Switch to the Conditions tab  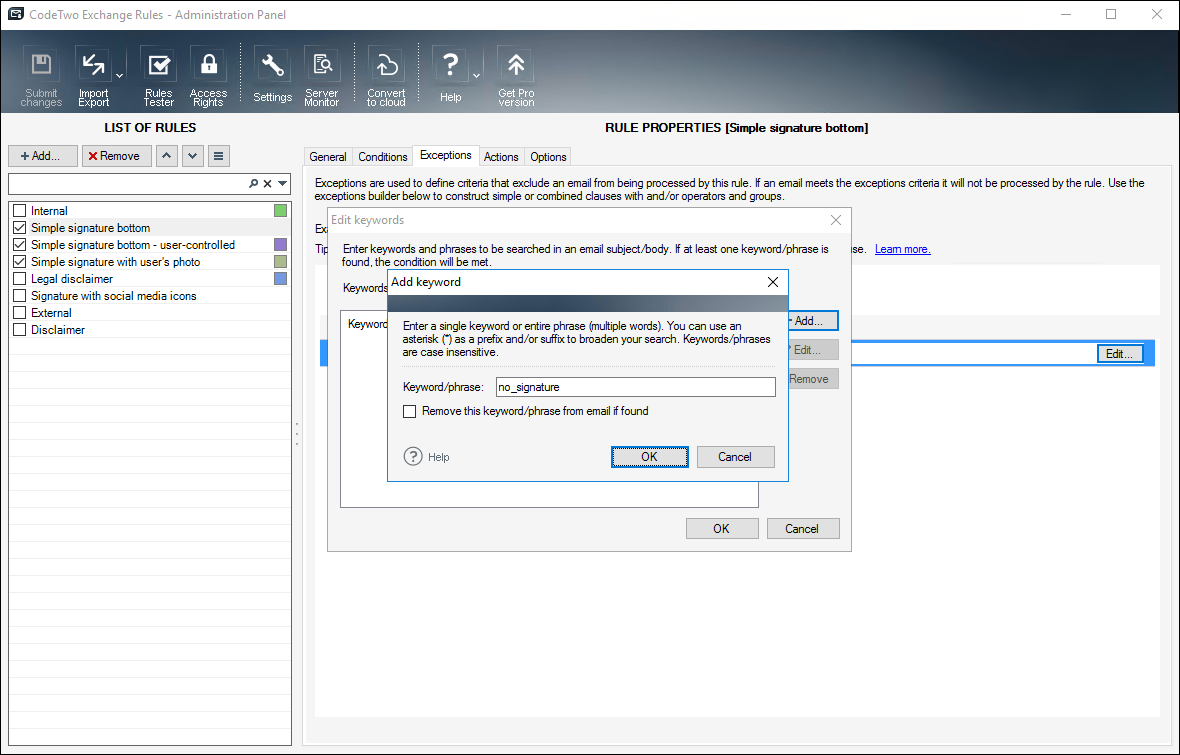pos(382,157)
